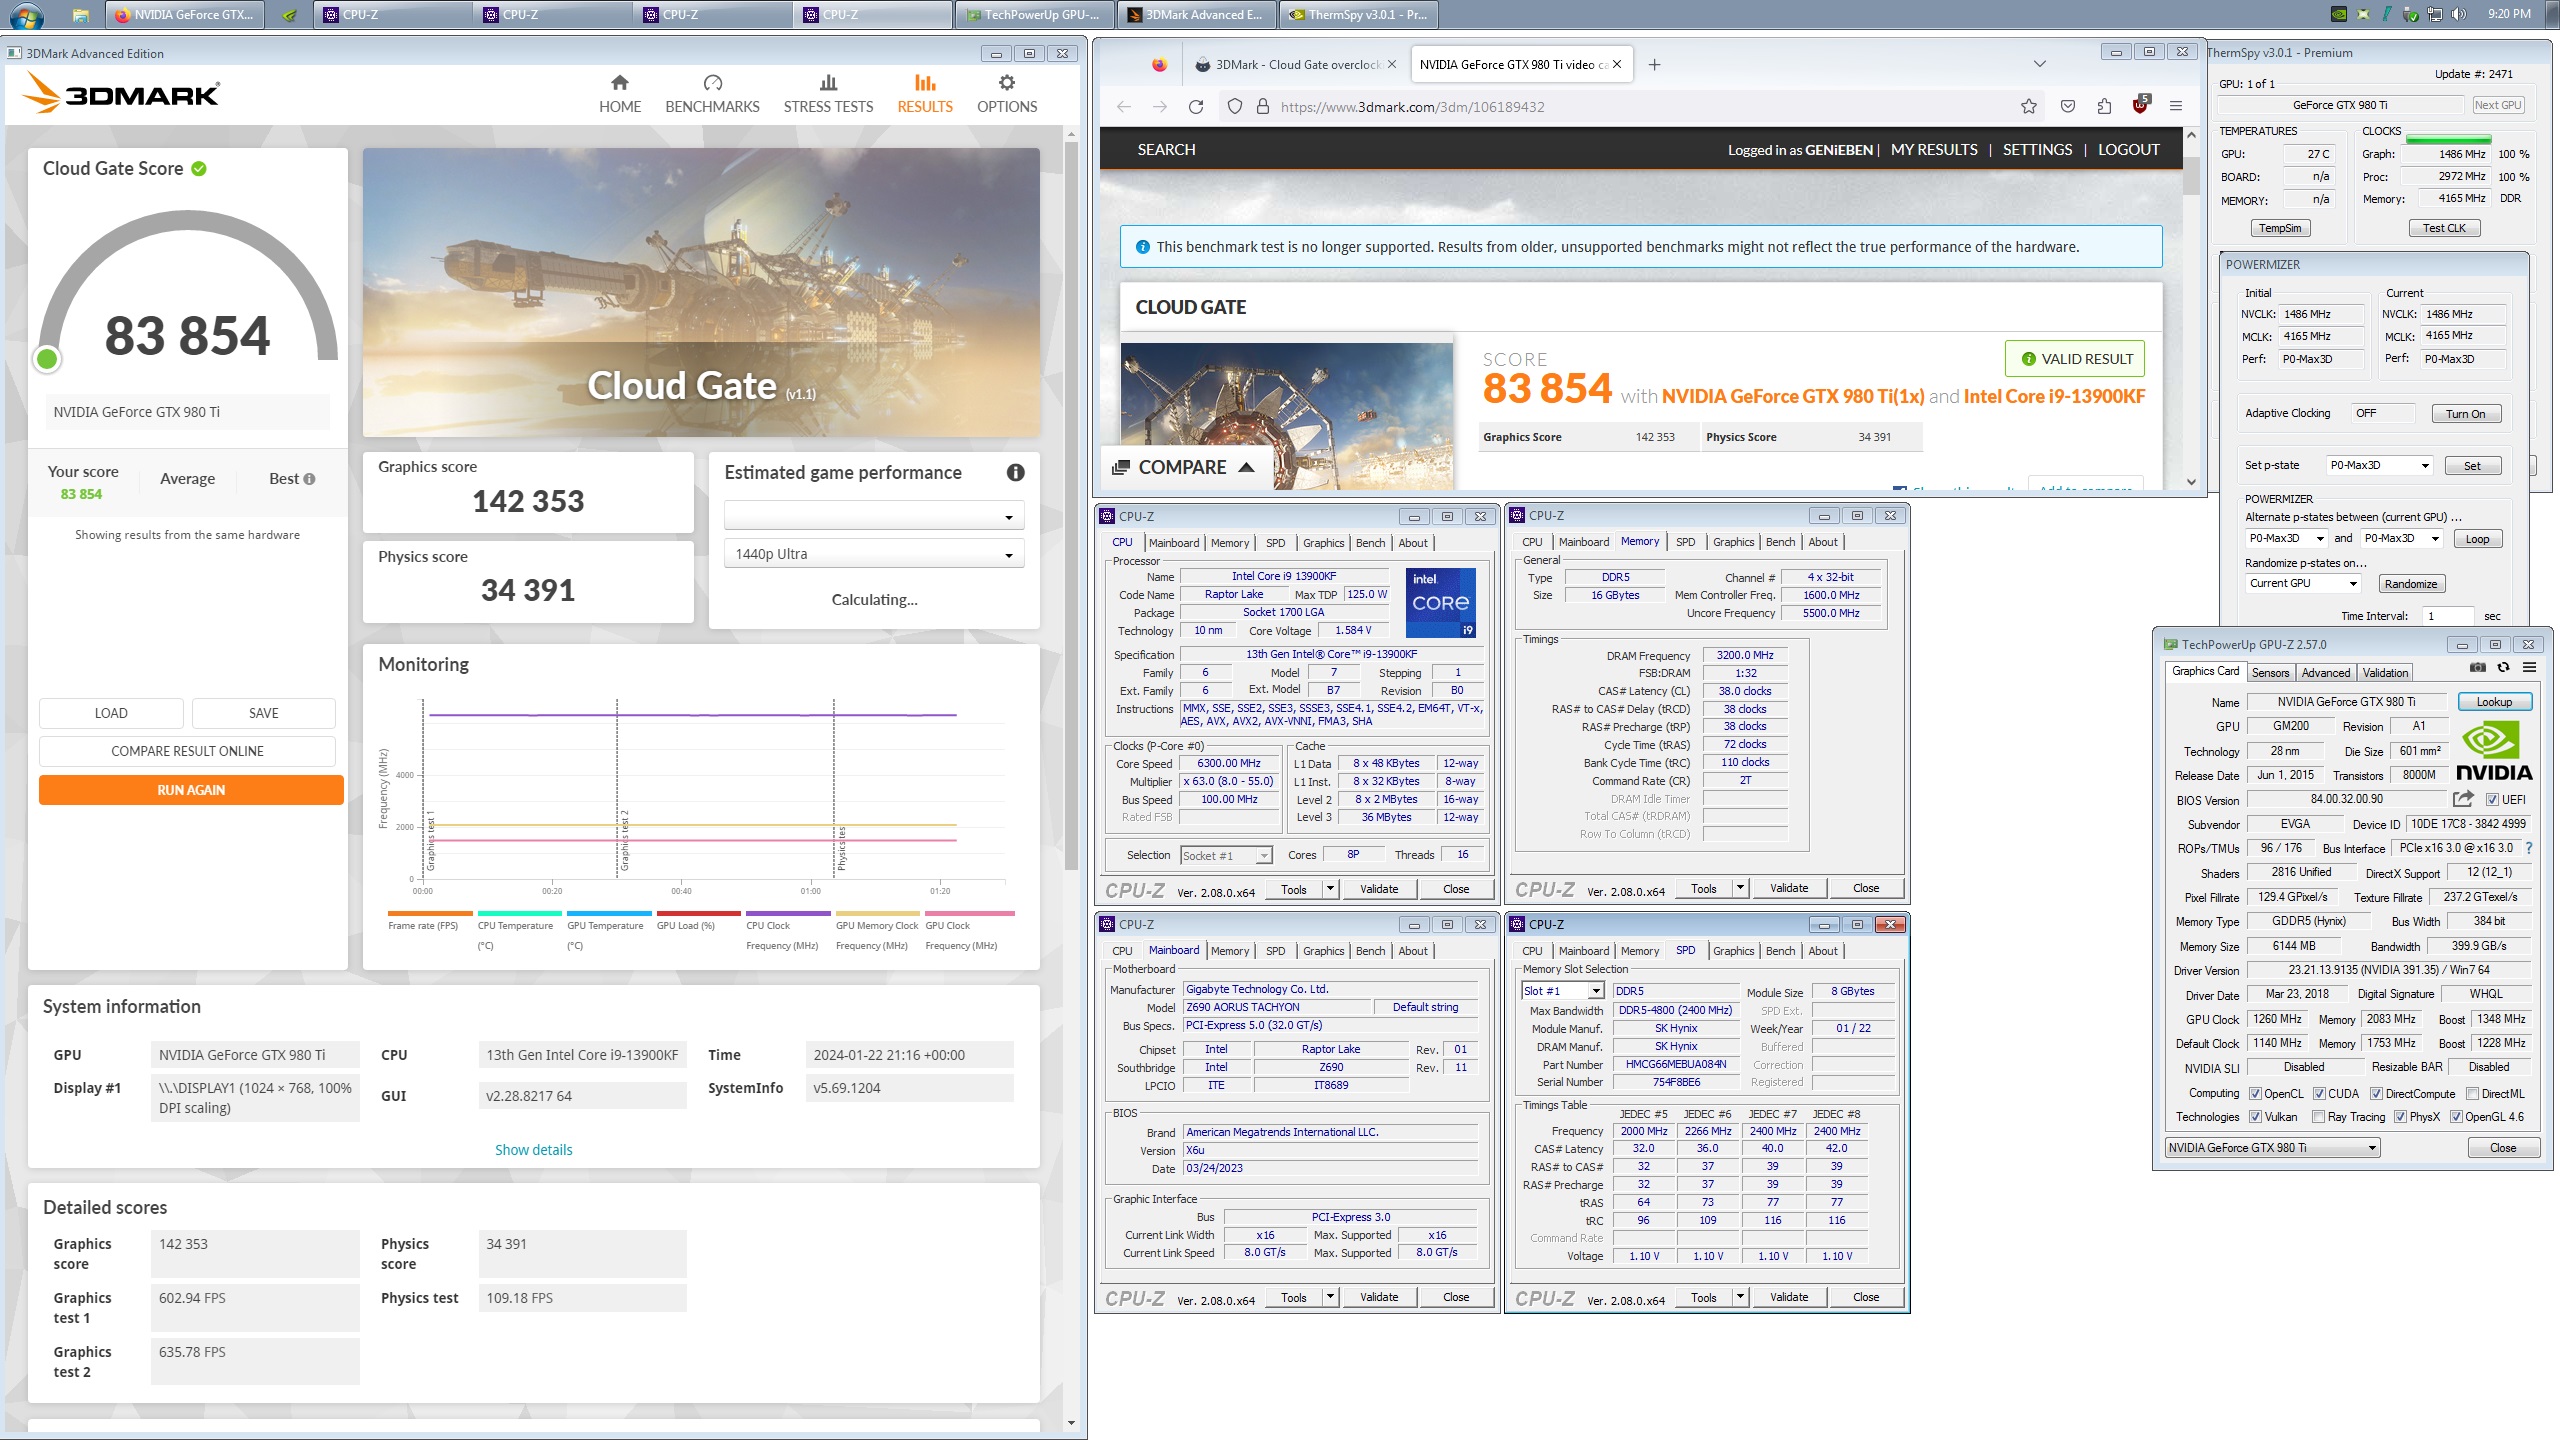Open ThermSpy Current GPU dropdown
The image size is (2560, 1440).
click(x=2303, y=584)
